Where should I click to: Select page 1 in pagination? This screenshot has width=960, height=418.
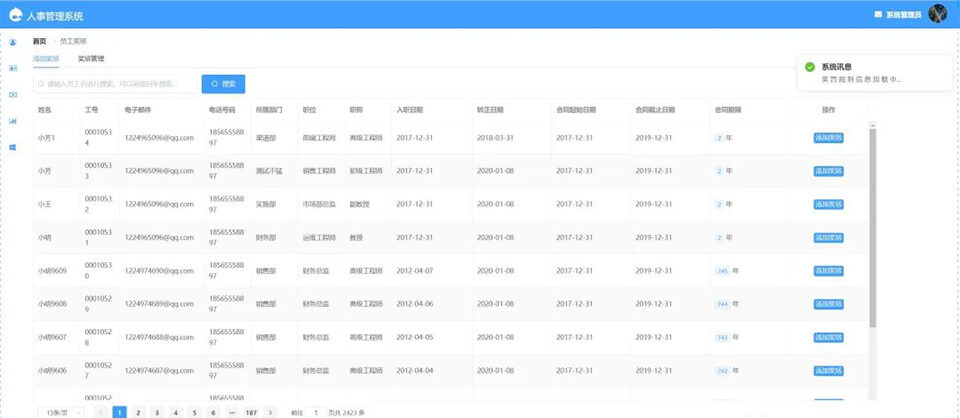[120, 412]
